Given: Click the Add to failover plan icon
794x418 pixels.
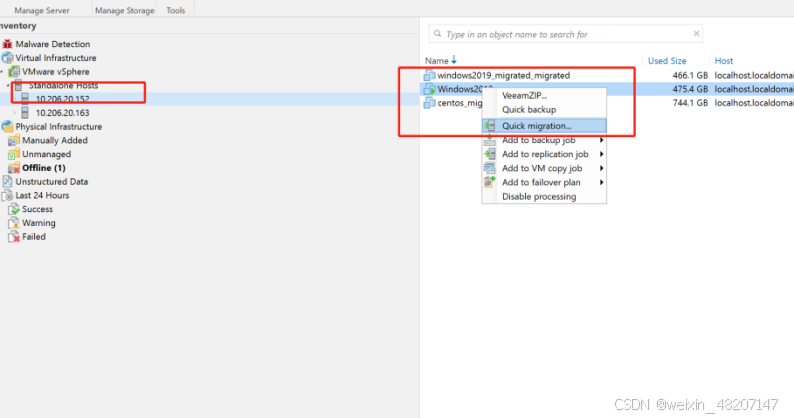Looking at the screenshot, I should [x=490, y=182].
